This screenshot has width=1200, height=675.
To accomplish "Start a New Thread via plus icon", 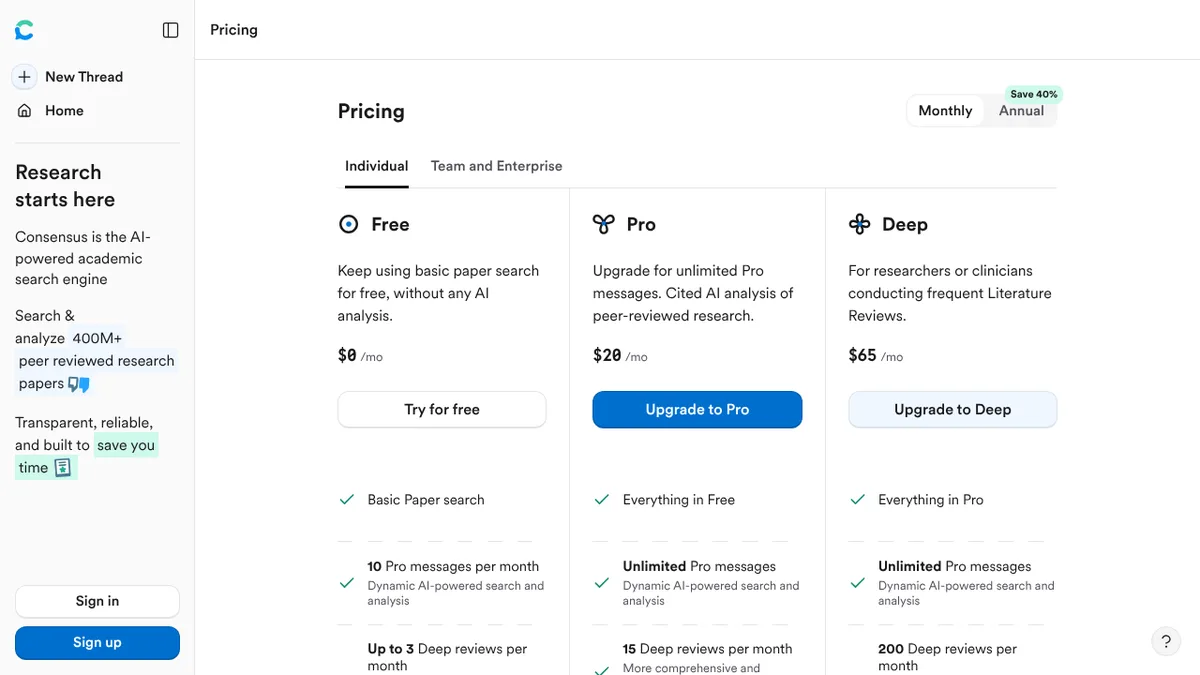I will tap(25, 77).
